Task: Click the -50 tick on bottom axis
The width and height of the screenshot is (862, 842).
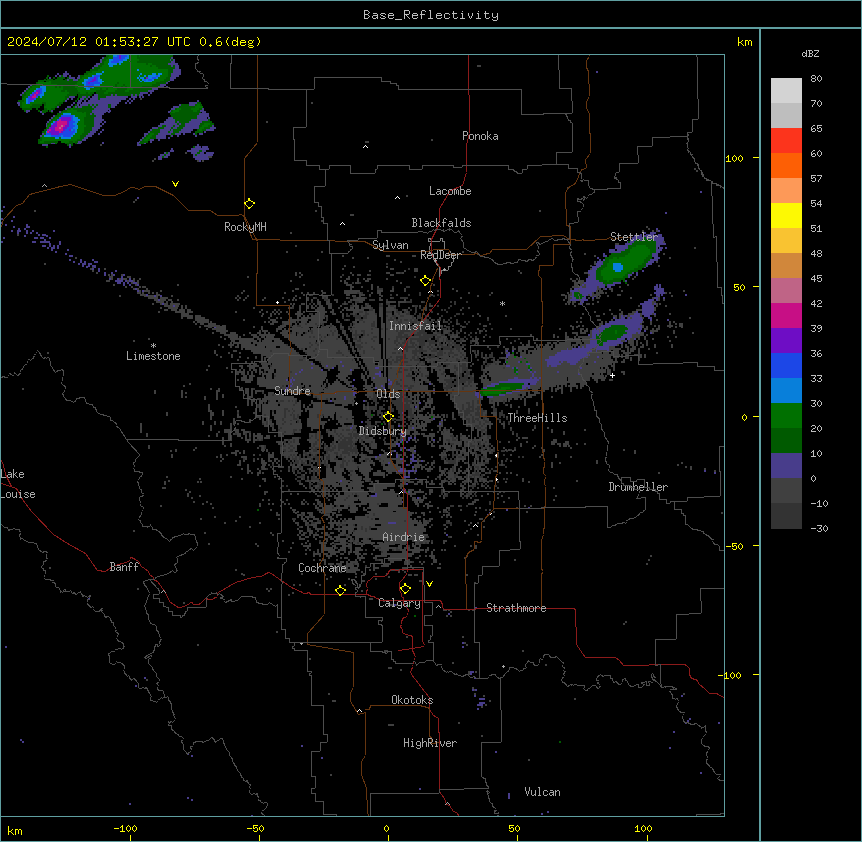Action: (x=255, y=828)
